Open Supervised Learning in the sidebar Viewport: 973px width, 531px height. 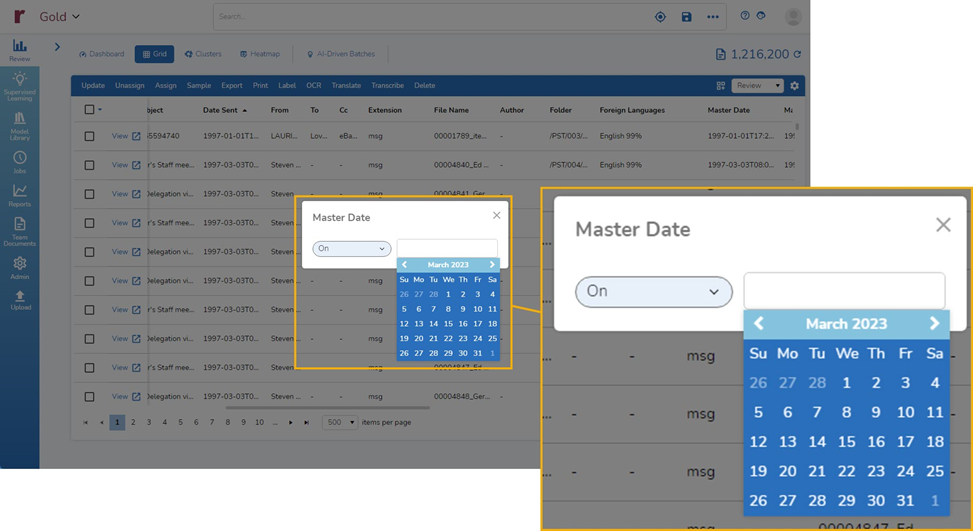(x=19, y=86)
